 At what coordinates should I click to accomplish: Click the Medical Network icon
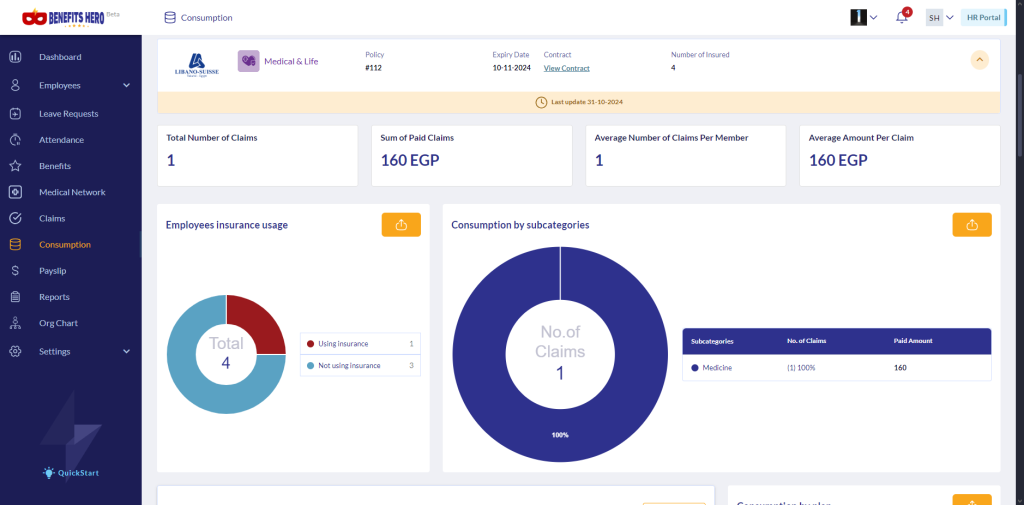pyautogui.click(x=16, y=192)
